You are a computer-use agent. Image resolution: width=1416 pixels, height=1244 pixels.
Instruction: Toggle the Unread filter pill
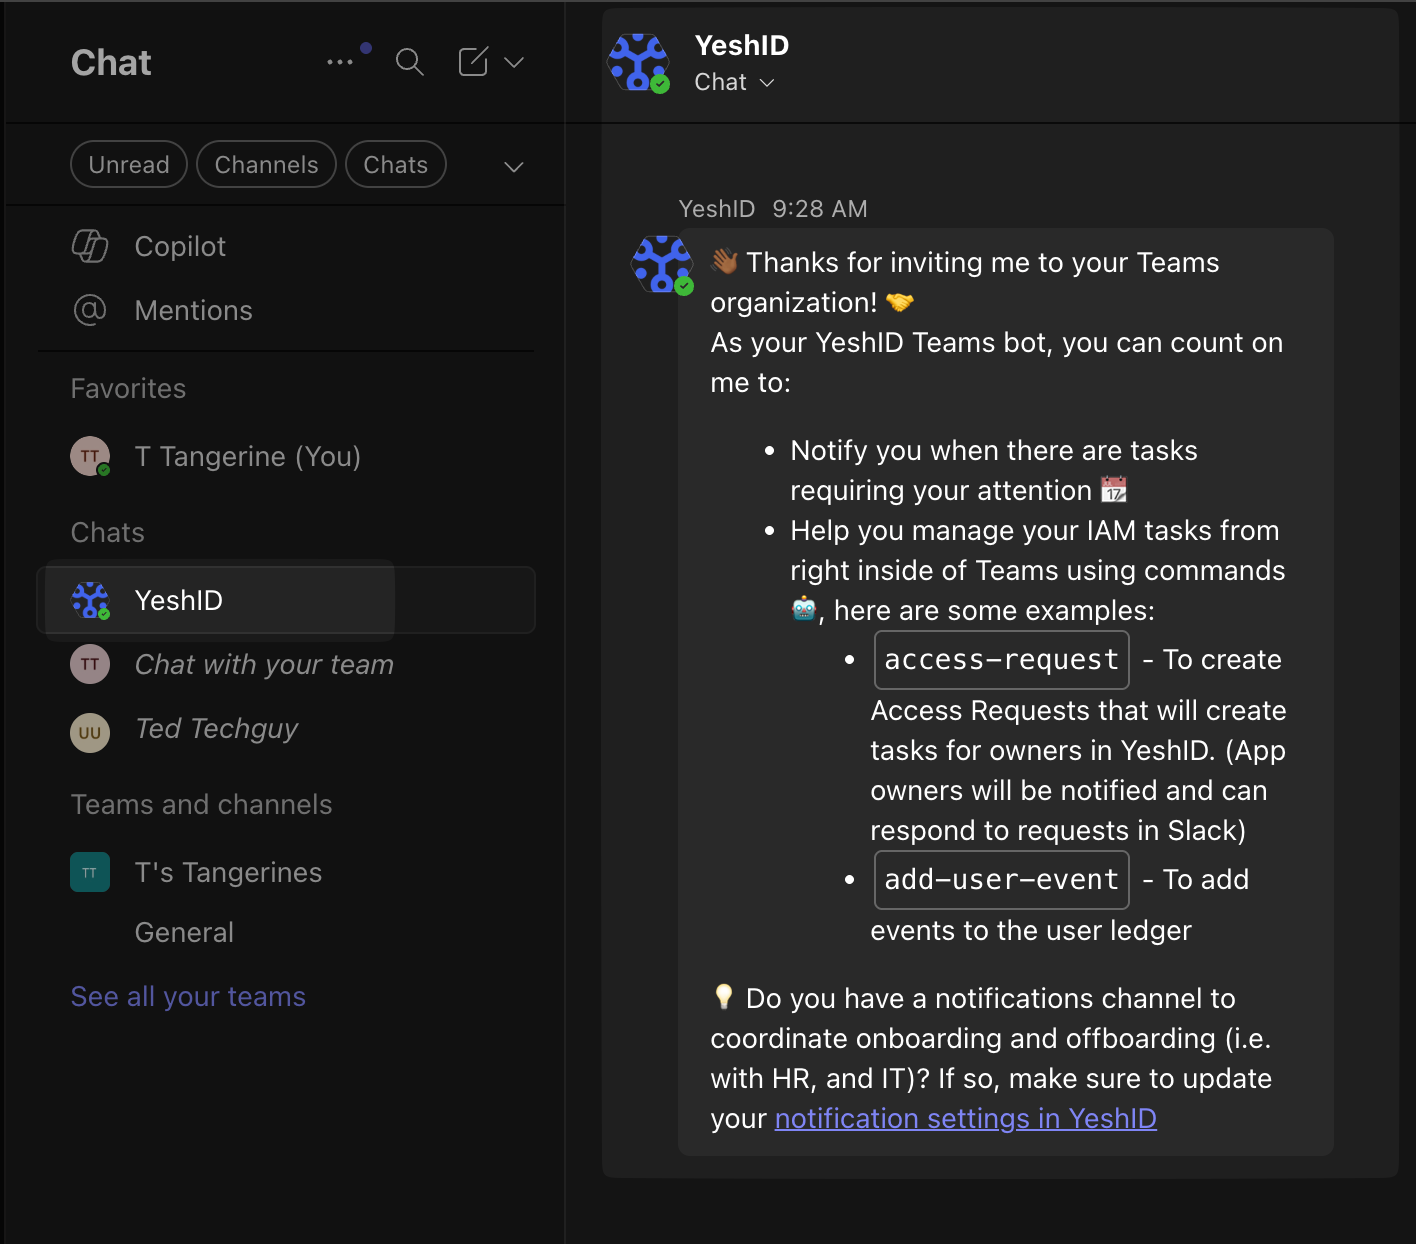pos(129,164)
